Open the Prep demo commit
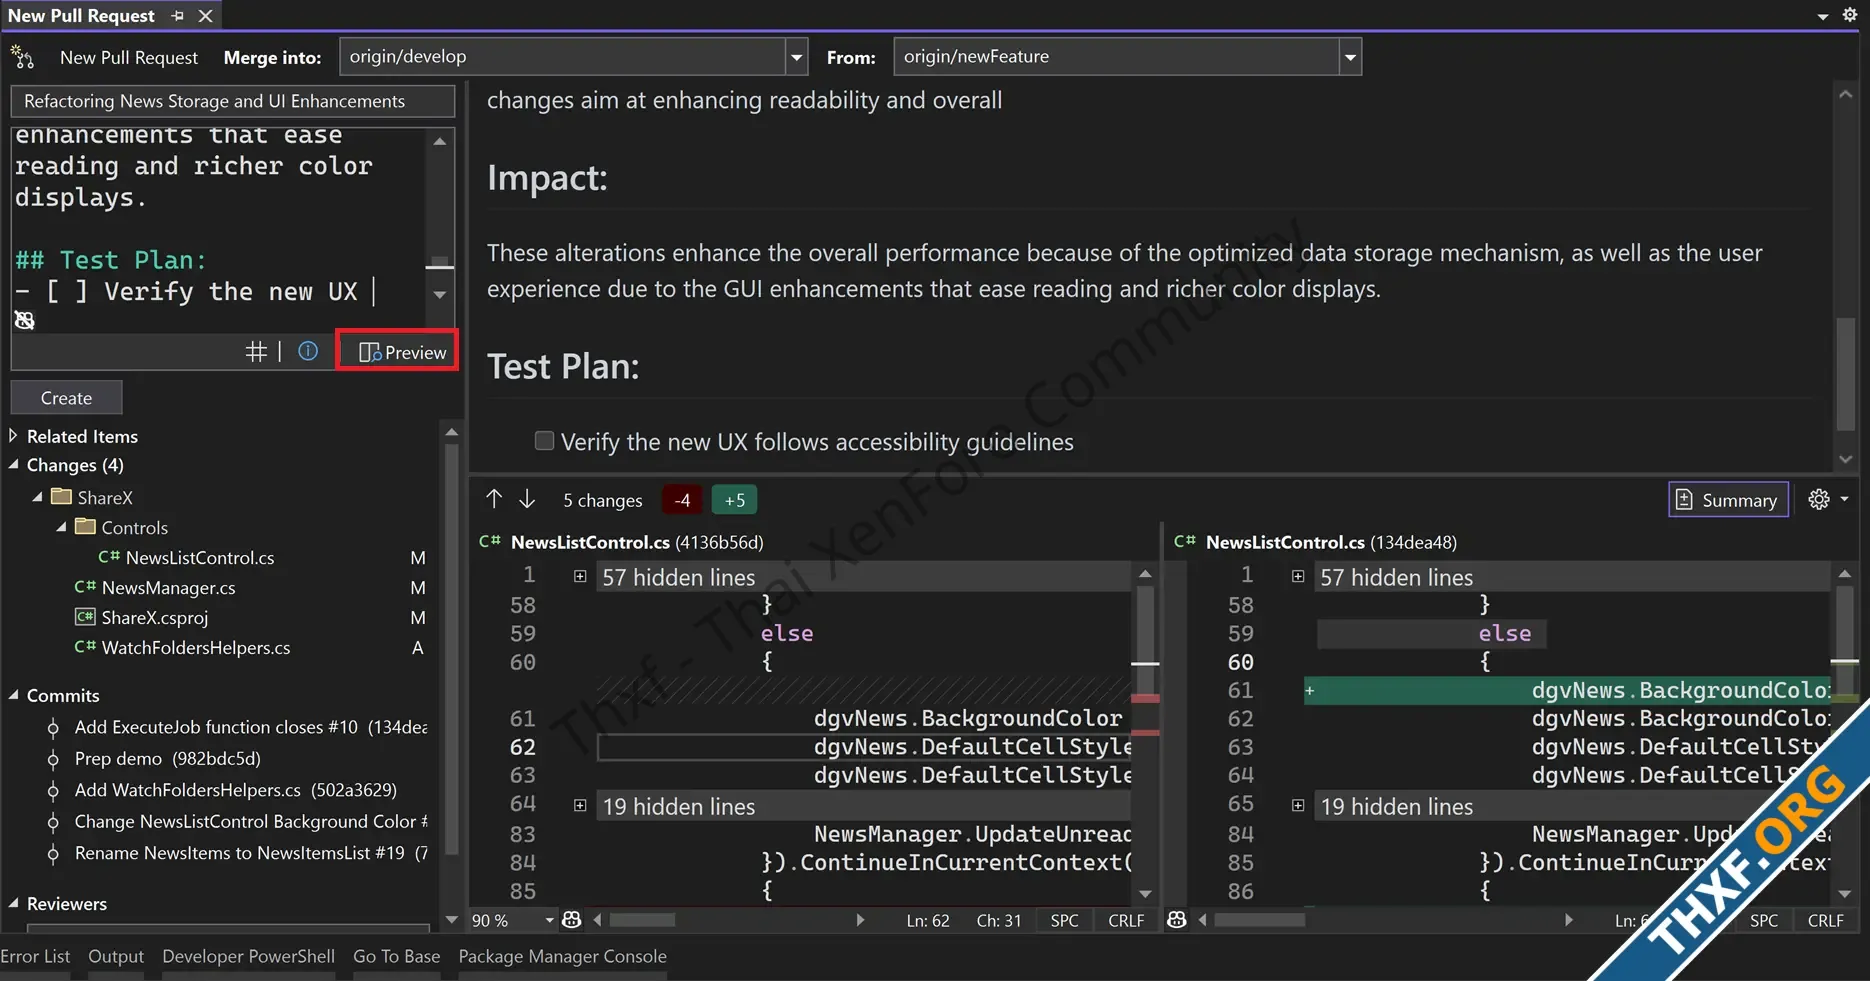 [167, 758]
